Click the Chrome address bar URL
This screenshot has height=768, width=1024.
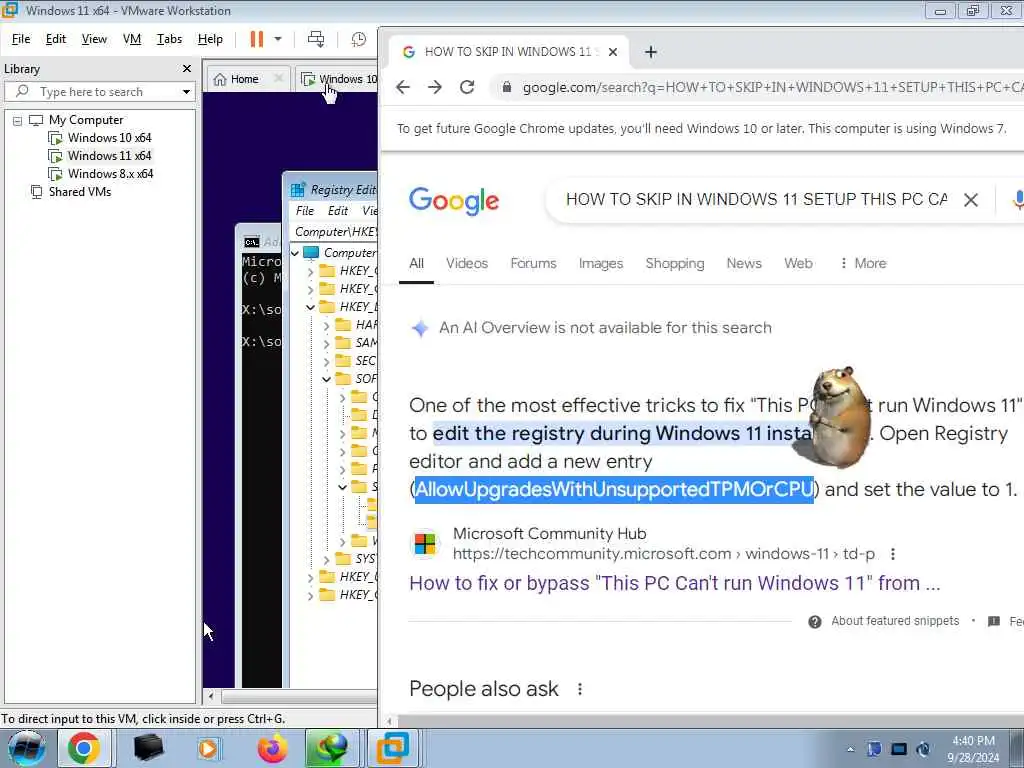(x=773, y=87)
